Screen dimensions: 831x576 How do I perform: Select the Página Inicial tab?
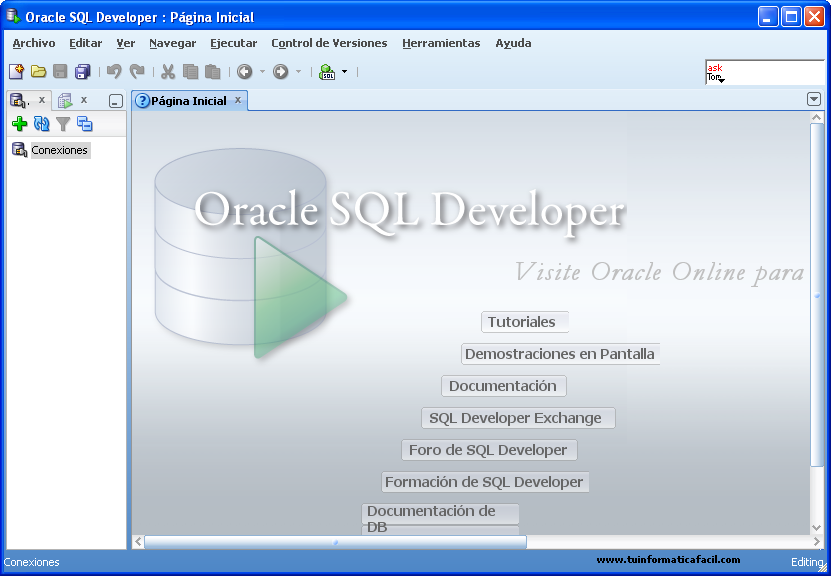pos(189,101)
